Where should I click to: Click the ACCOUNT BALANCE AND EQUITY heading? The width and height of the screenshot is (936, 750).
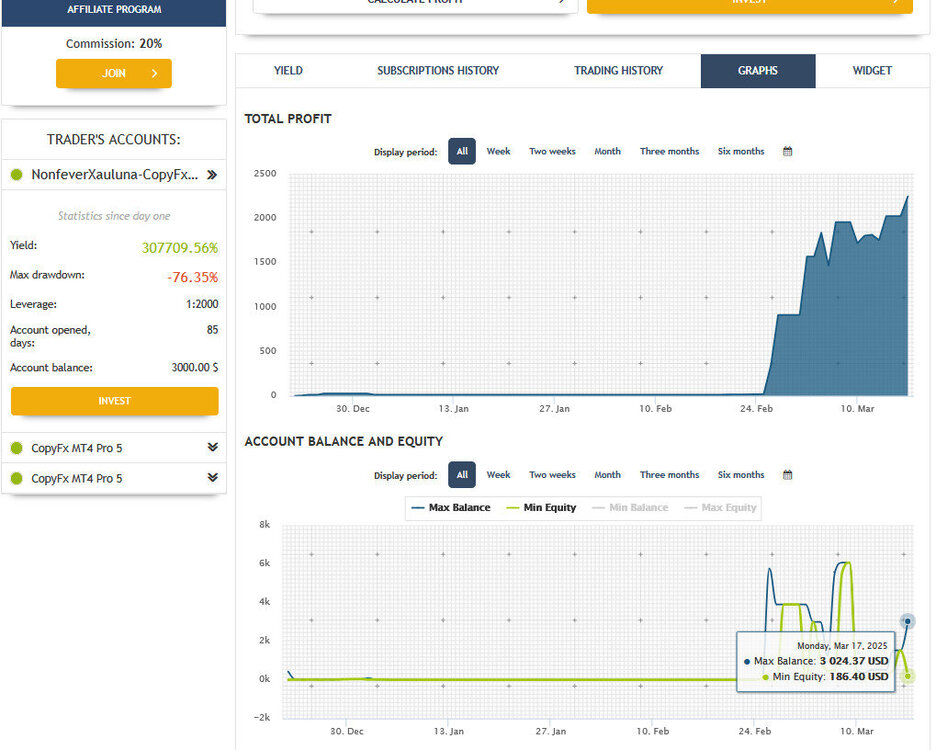tap(344, 441)
